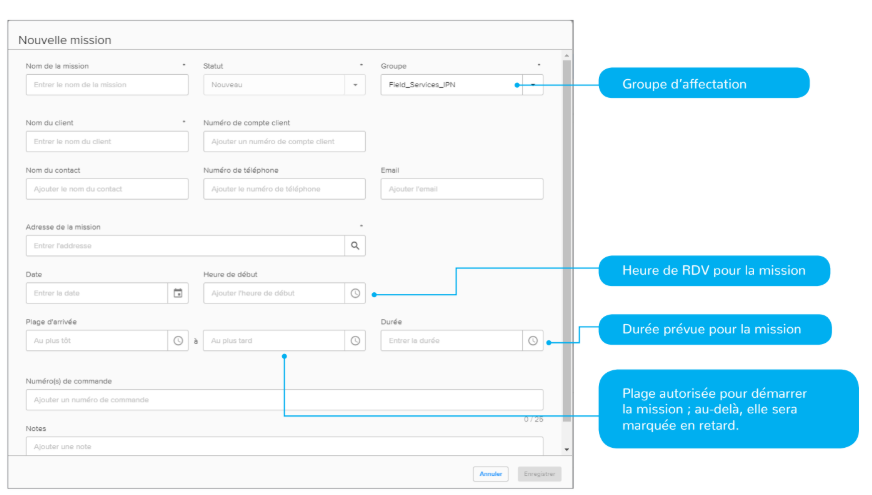Screen dimensions: 872x495
Task: Click the scrollbar down arrow
Action: tap(567, 449)
